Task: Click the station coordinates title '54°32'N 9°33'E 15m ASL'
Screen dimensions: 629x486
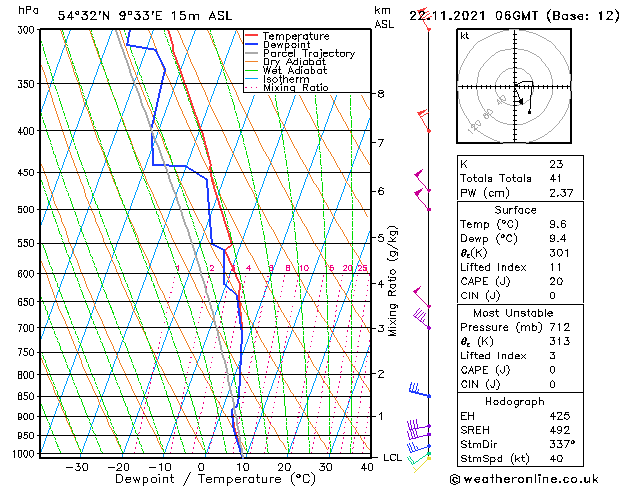Action: (x=145, y=16)
